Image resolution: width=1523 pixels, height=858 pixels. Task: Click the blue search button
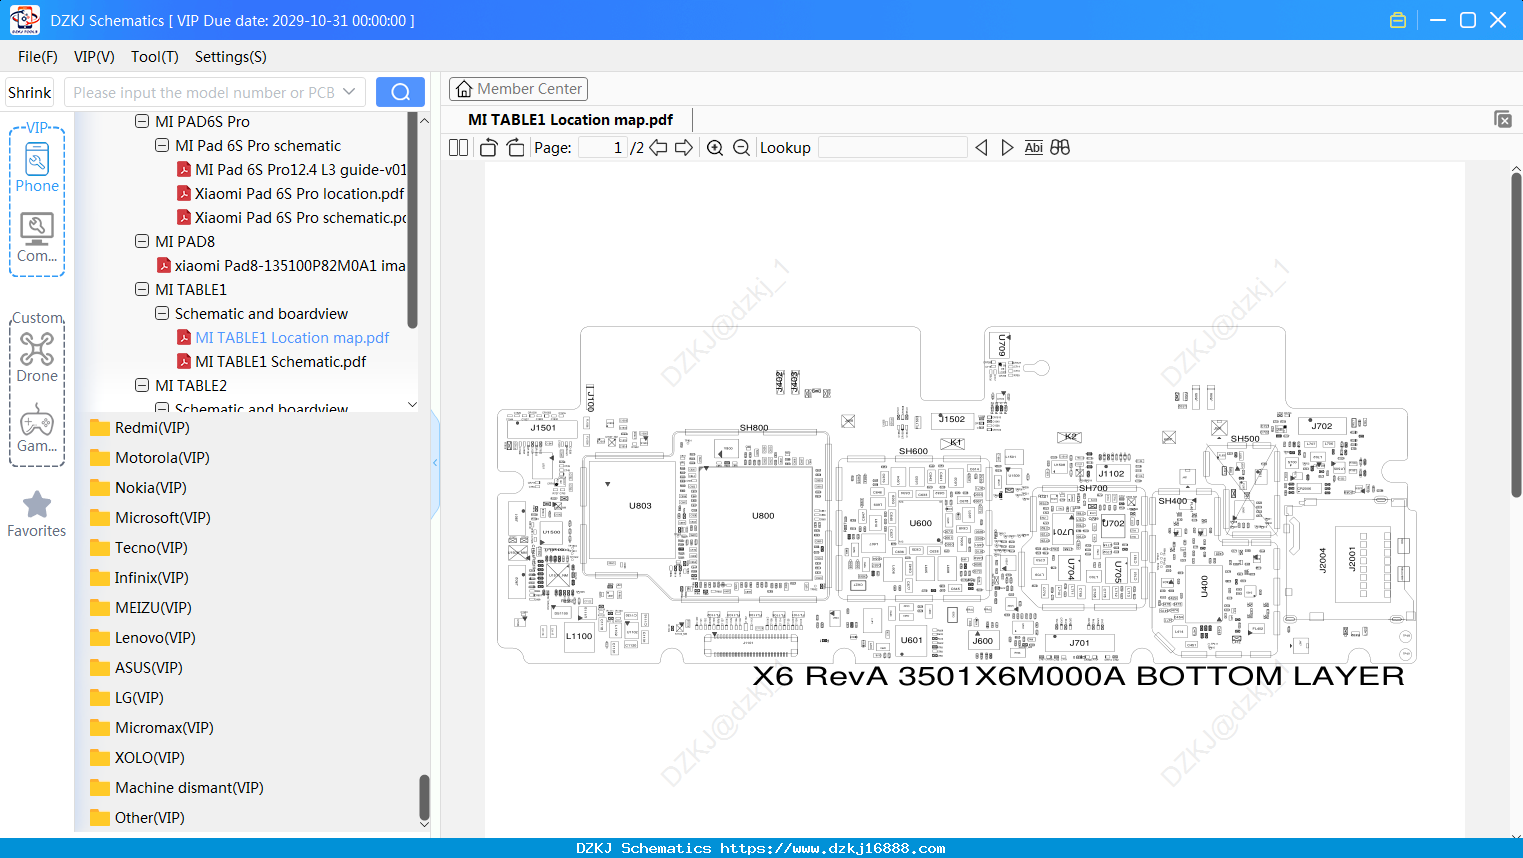coord(400,92)
